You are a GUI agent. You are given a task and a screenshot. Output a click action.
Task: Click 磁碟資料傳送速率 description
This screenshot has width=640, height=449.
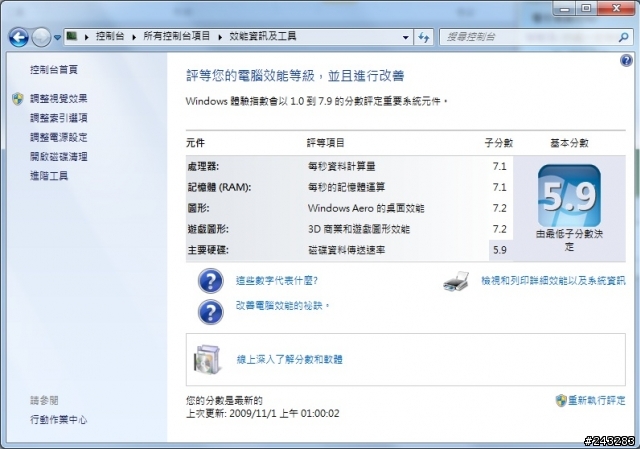(347, 250)
